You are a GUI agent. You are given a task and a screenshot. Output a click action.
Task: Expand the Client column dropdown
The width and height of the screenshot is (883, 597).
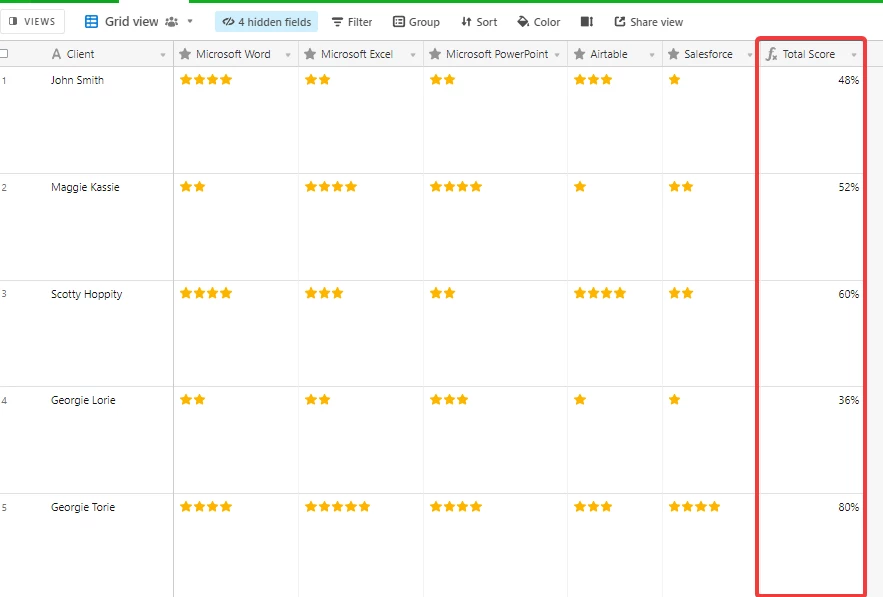163,55
